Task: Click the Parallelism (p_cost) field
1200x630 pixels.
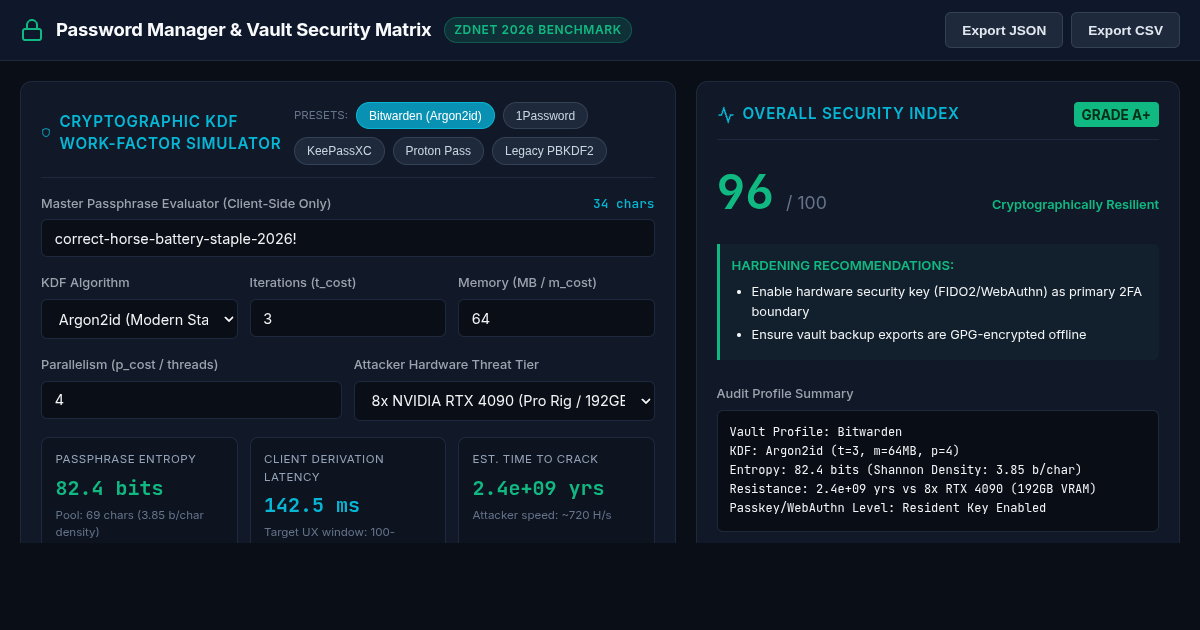Action: [191, 400]
